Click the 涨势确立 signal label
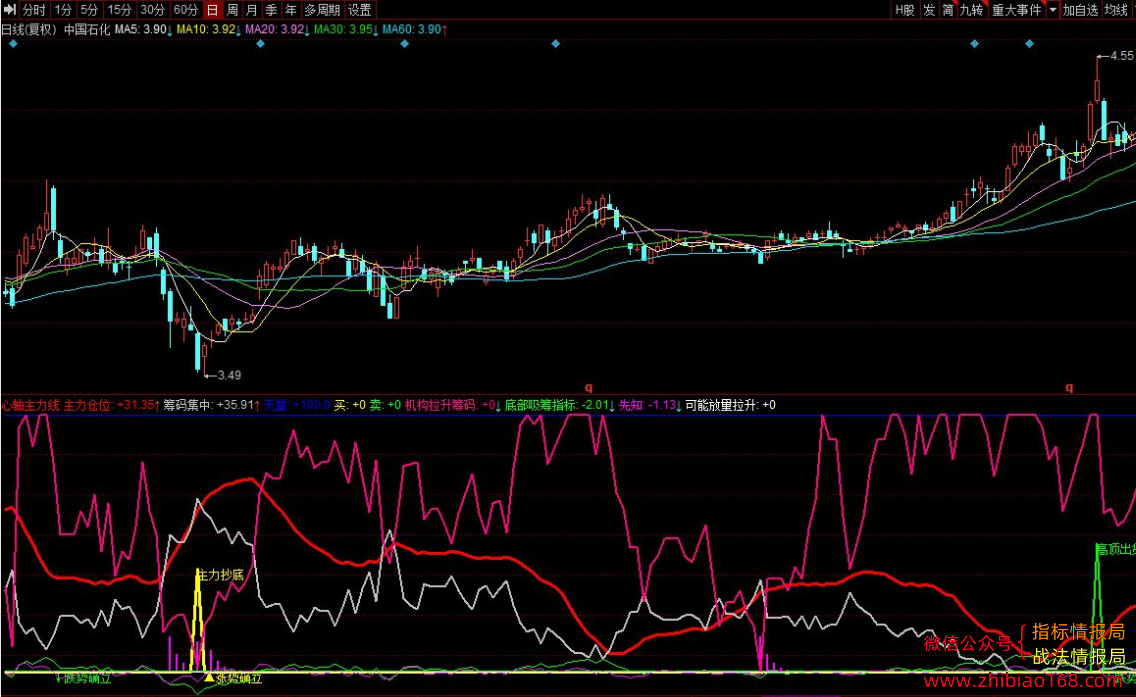 click(239, 679)
